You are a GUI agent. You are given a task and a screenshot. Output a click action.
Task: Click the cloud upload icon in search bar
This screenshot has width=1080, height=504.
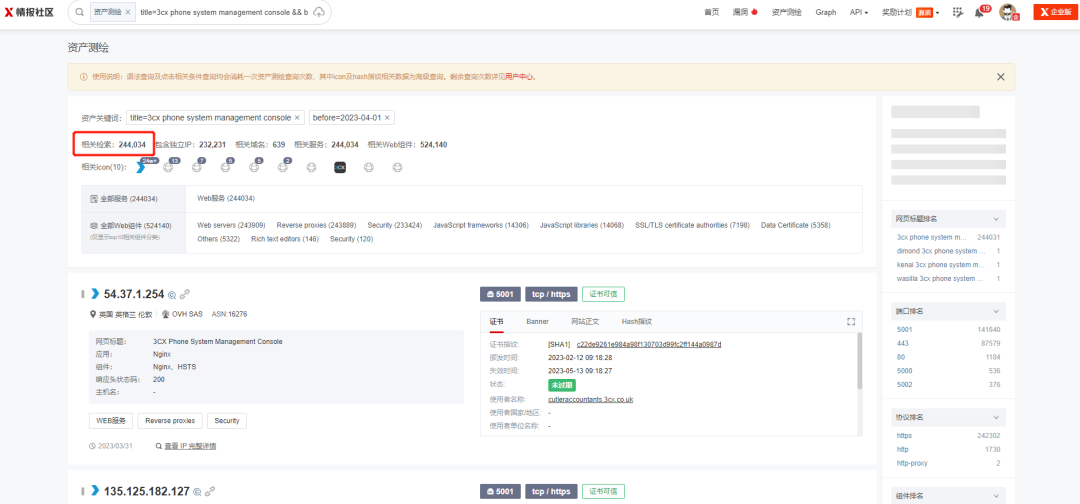point(318,12)
